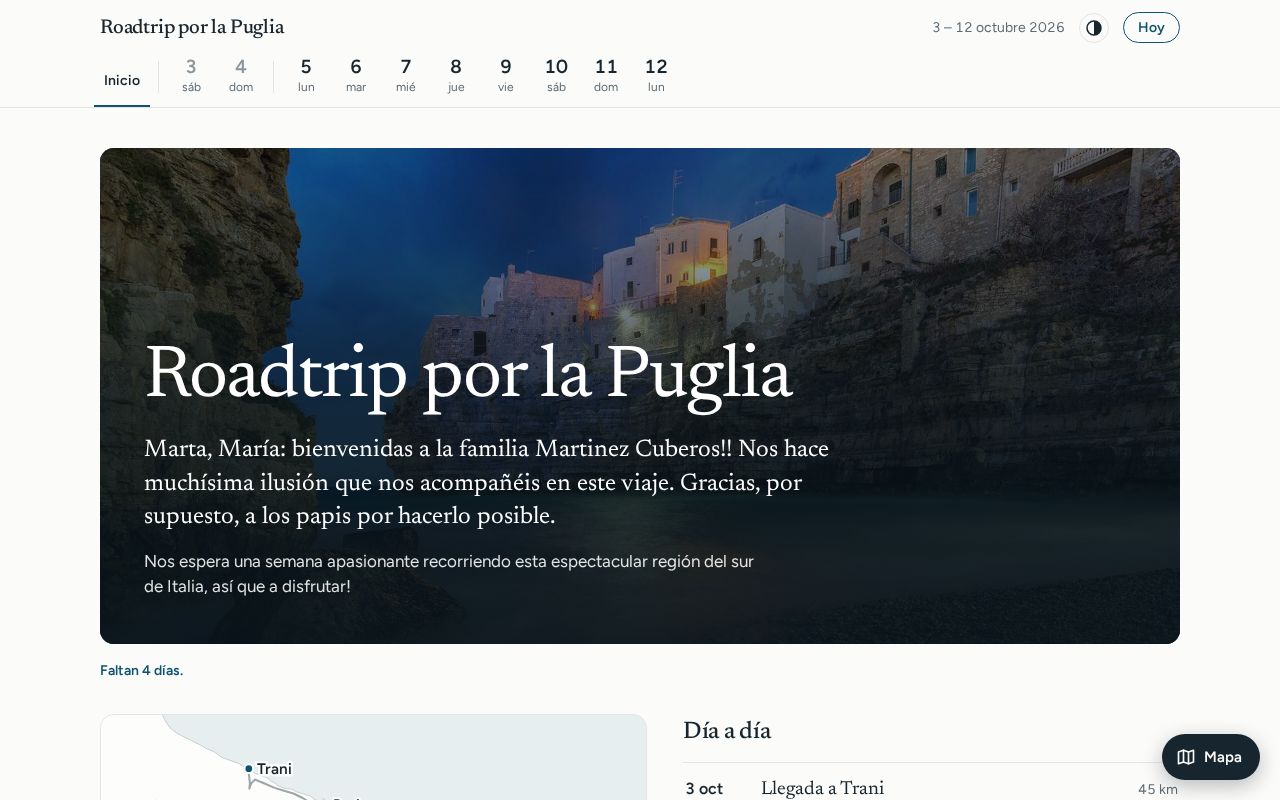This screenshot has width=1280, height=800.
Task: Click the '3 oct' date label
Action: tap(704, 789)
